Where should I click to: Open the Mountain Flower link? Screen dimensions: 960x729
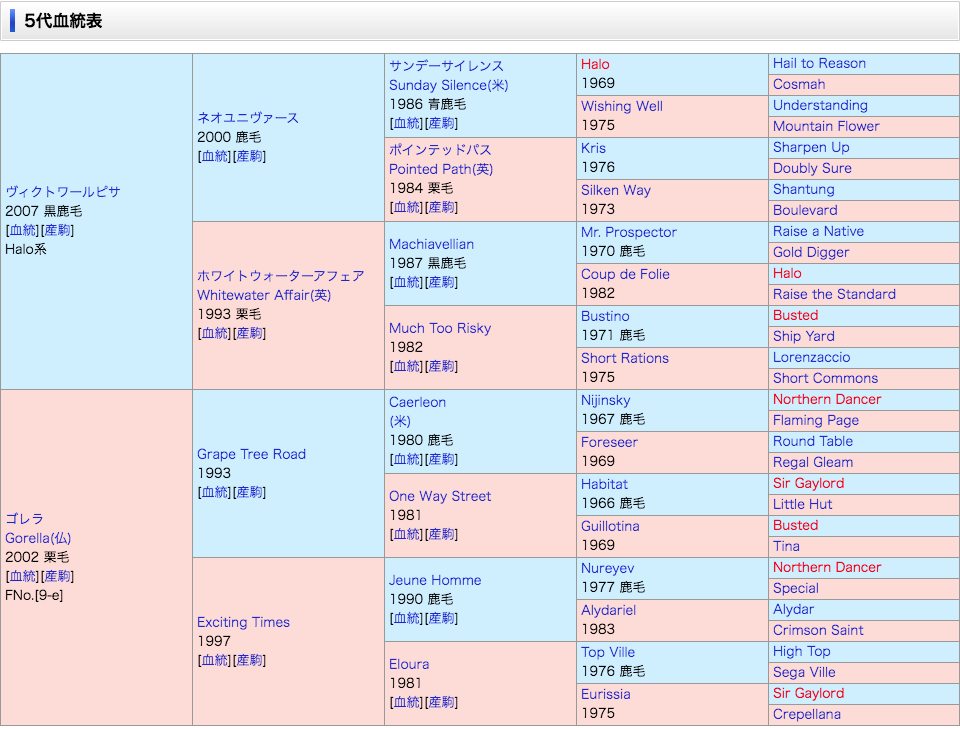pyautogui.click(x=826, y=126)
